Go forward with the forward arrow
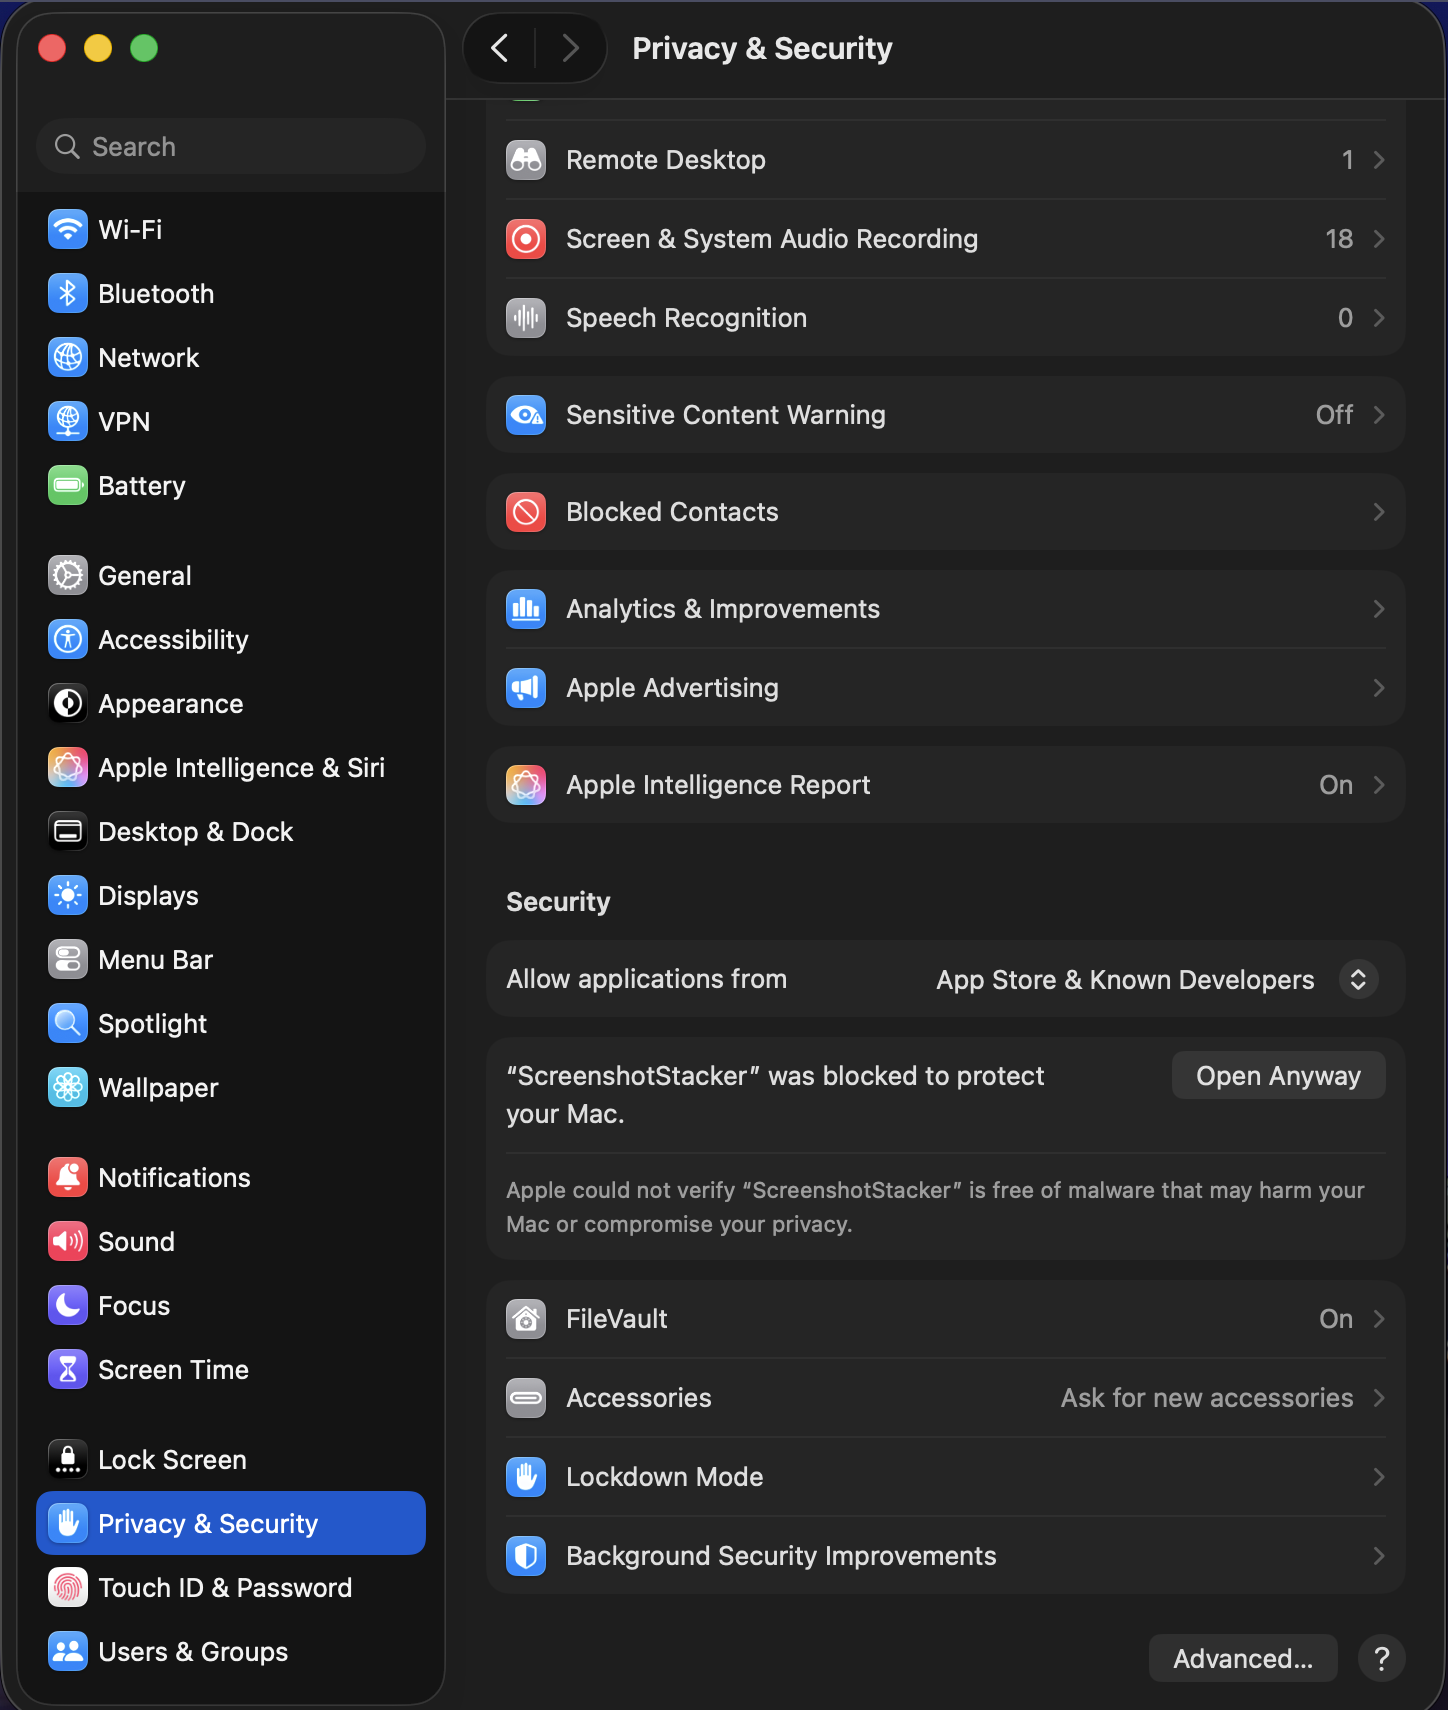The width and height of the screenshot is (1448, 1710). [570, 48]
